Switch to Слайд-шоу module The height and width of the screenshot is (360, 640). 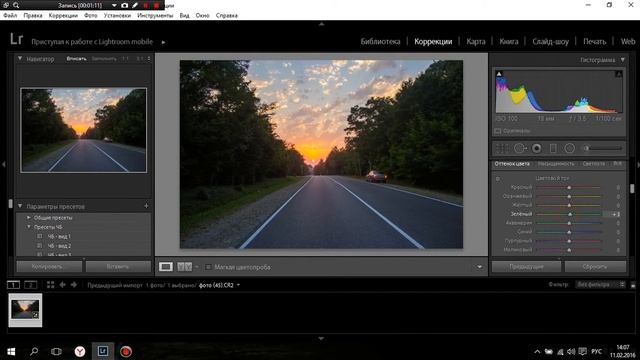pyautogui.click(x=551, y=41)
